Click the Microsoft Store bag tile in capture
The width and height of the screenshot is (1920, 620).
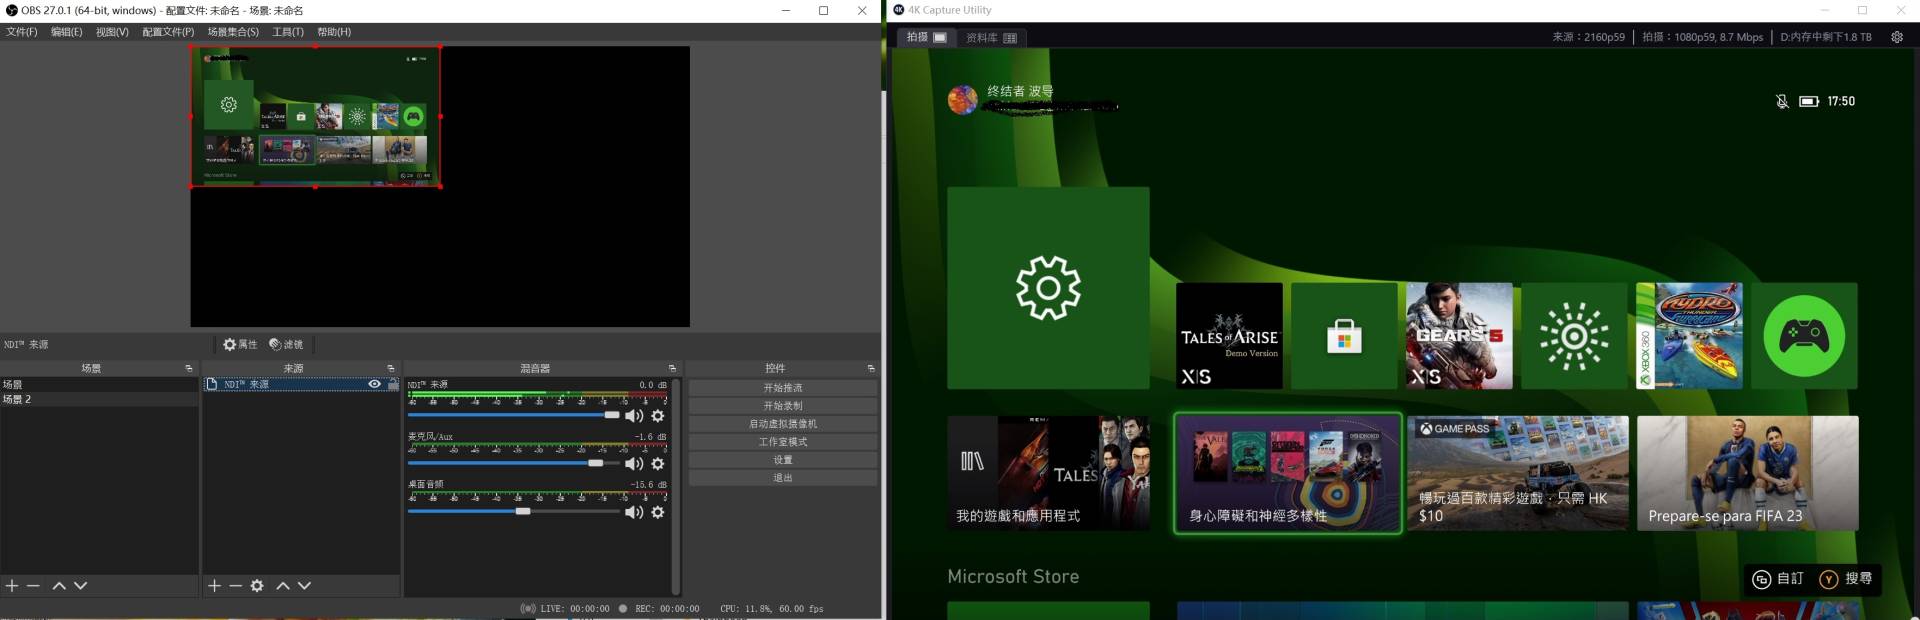coord(1344,336)
